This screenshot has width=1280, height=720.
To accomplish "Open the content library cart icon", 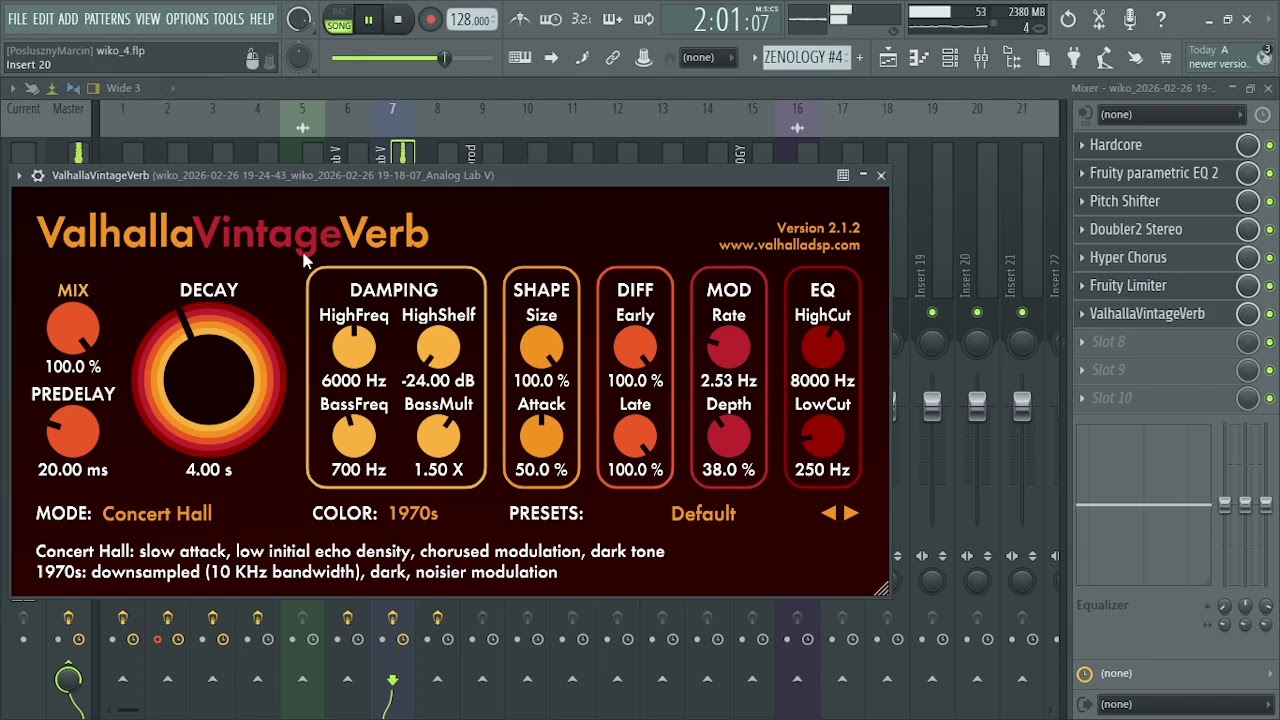I will click(1166, 58).
